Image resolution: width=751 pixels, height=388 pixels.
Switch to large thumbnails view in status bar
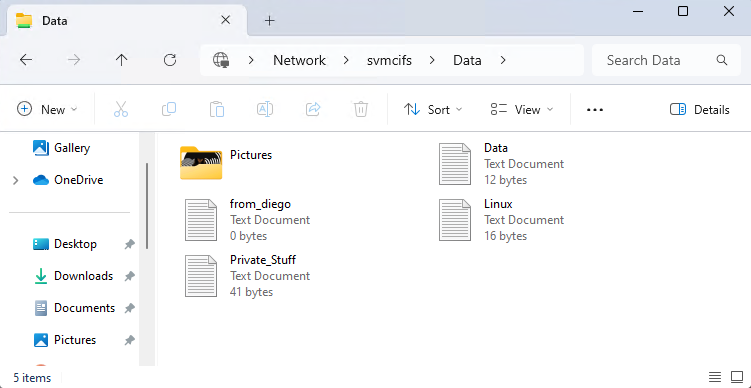(737, 377)
